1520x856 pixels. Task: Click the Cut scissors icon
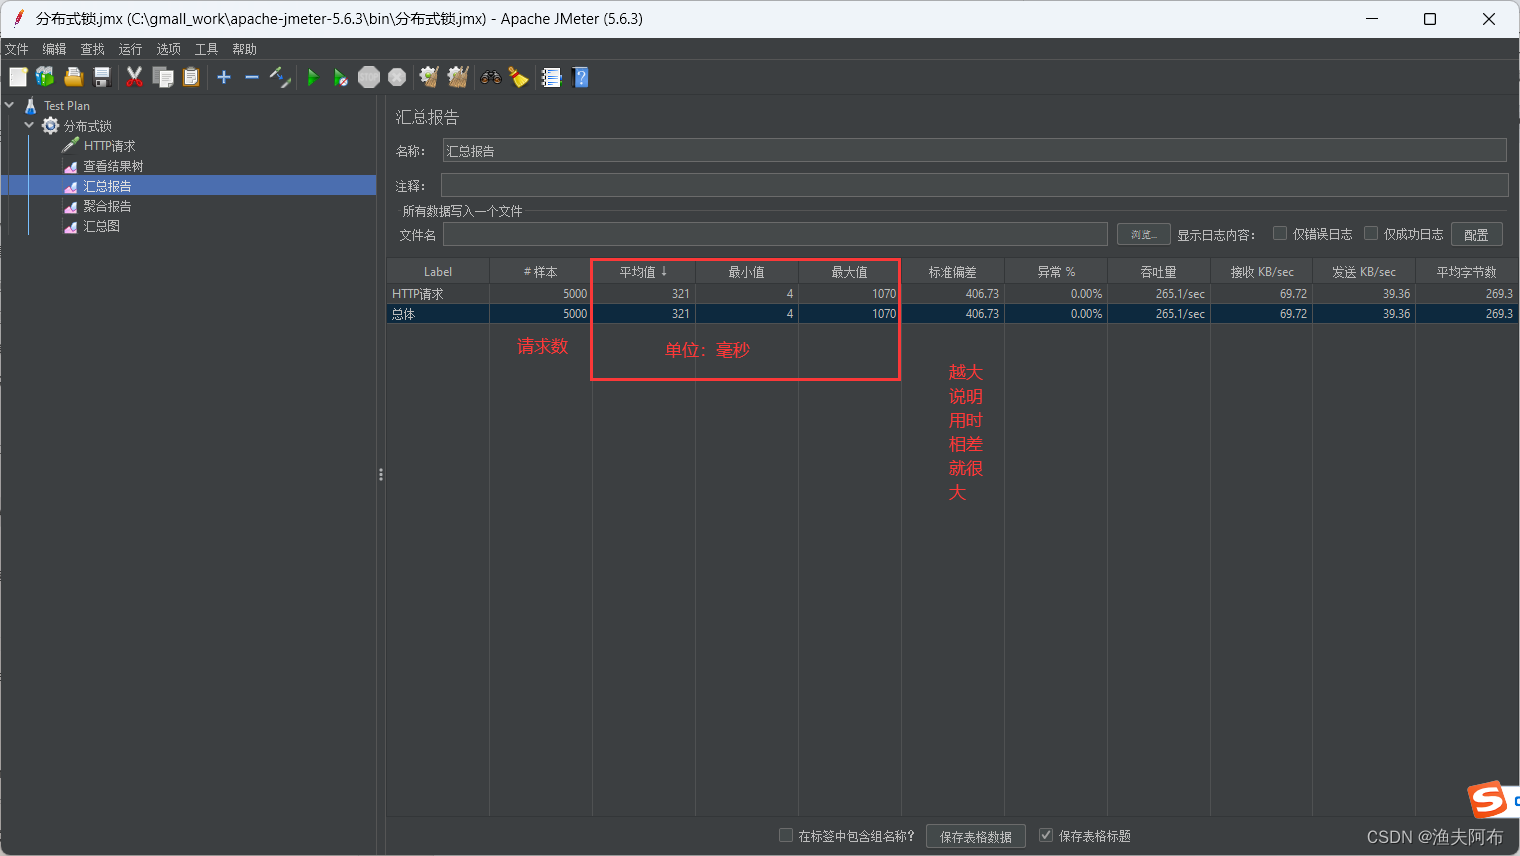[x=134, y=77]
